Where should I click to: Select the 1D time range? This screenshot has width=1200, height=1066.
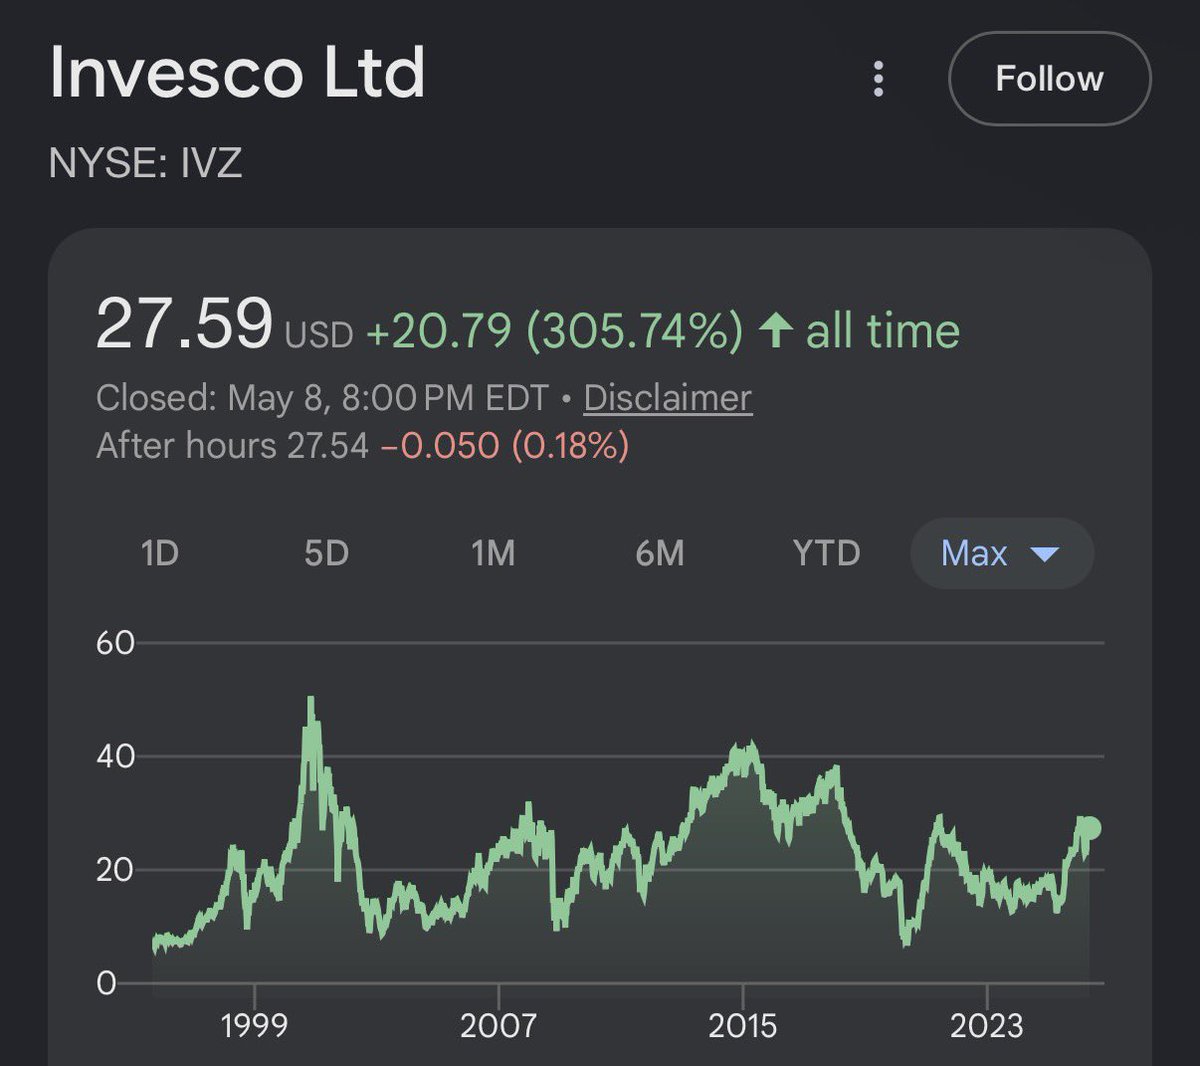tap(160, 553)
